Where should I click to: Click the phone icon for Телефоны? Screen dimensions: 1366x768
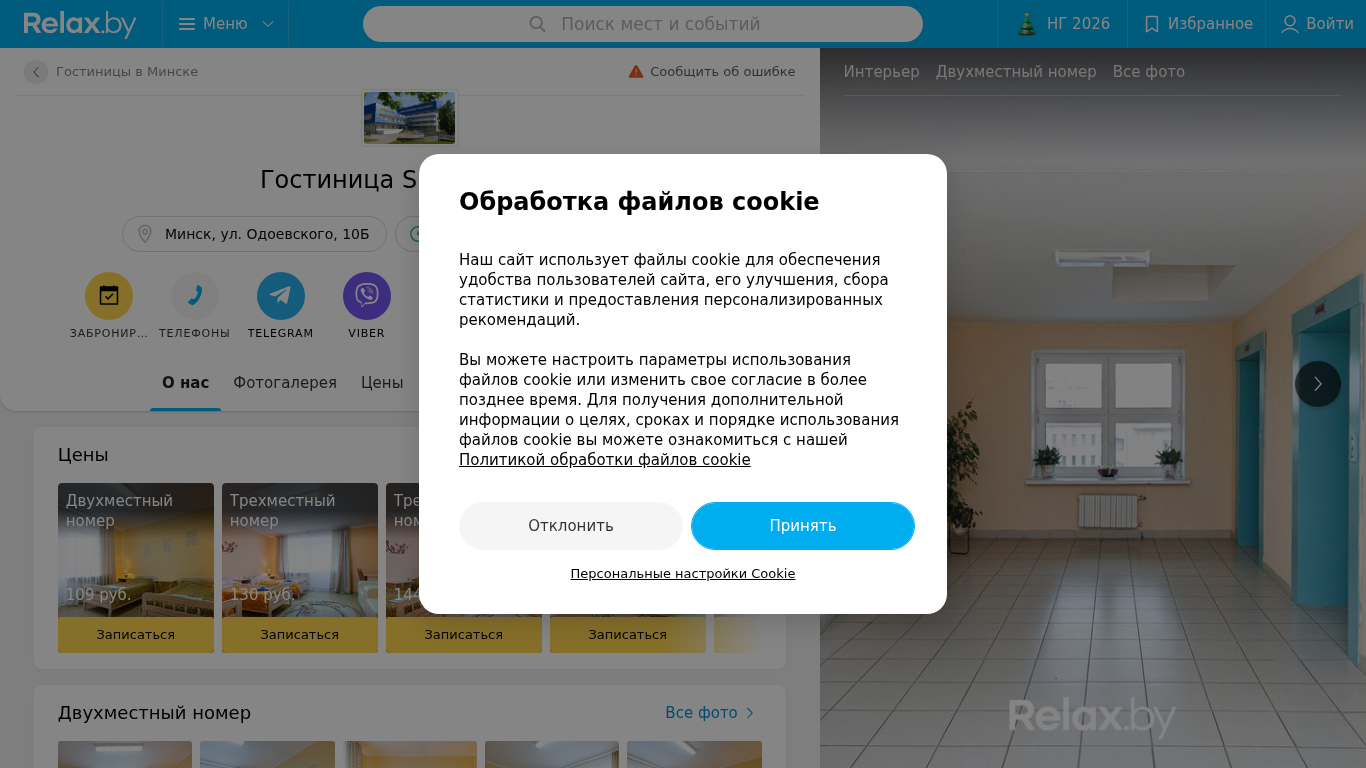coord(195,296)
